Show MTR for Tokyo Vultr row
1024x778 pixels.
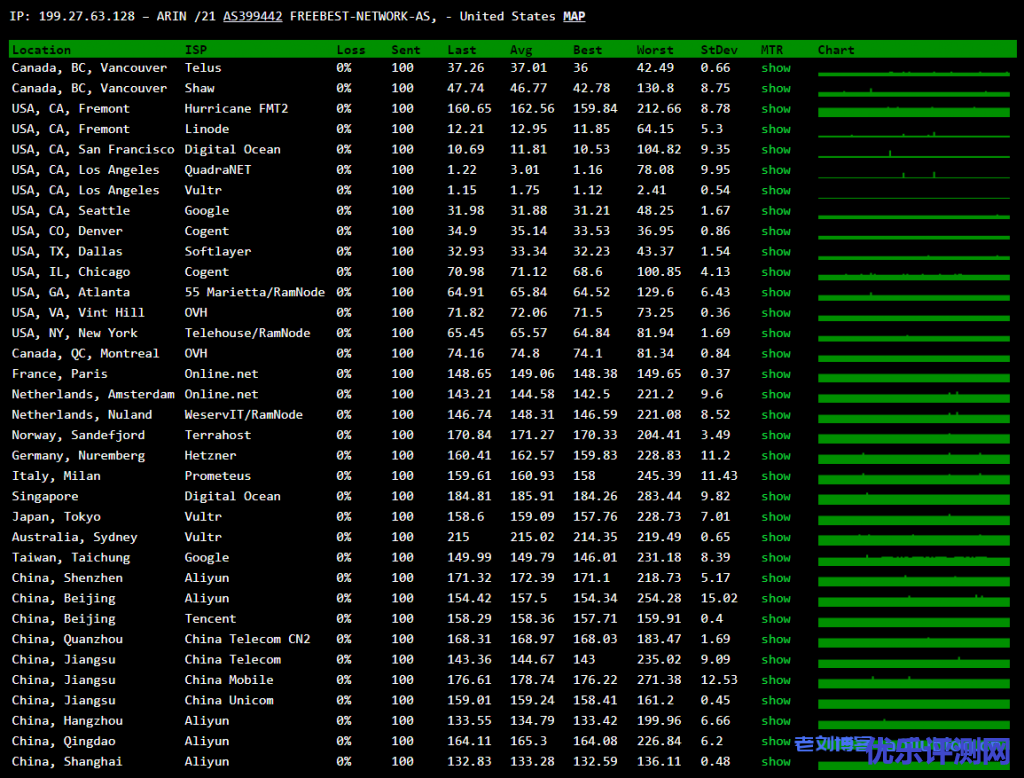pos(775,517)
